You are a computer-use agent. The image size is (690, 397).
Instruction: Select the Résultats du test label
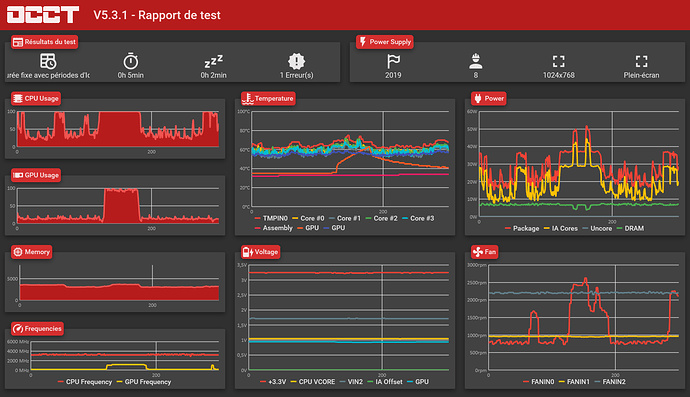click(50, 42)
